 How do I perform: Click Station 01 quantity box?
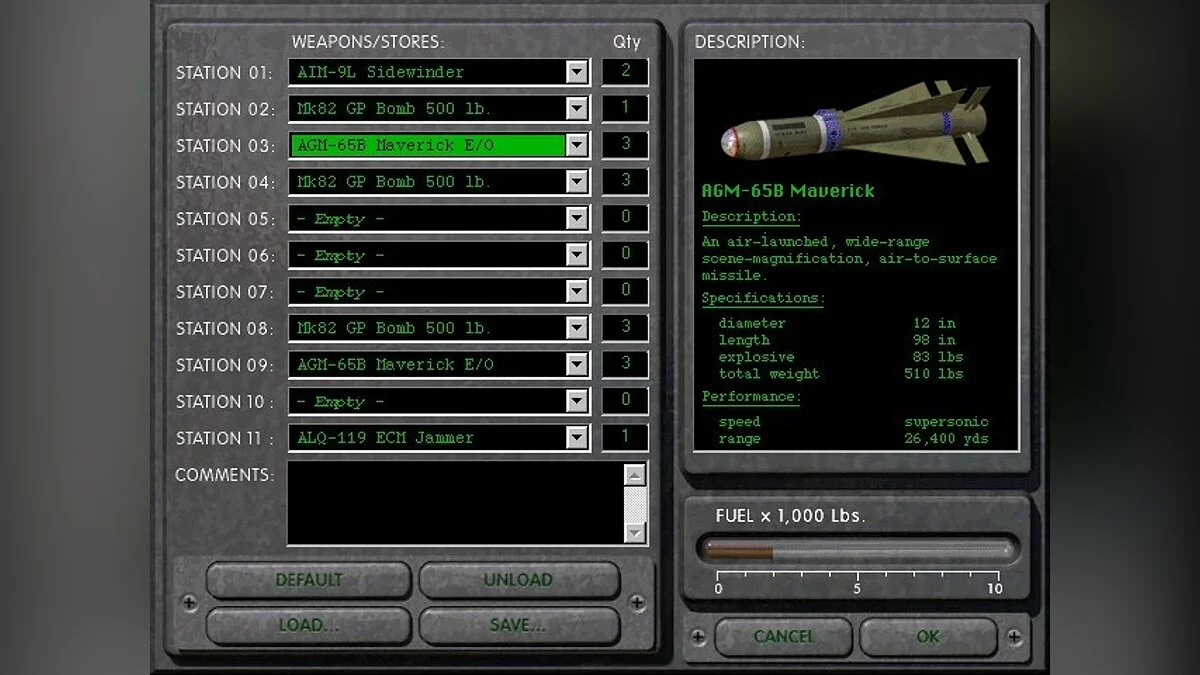click(x=625, y=72)
